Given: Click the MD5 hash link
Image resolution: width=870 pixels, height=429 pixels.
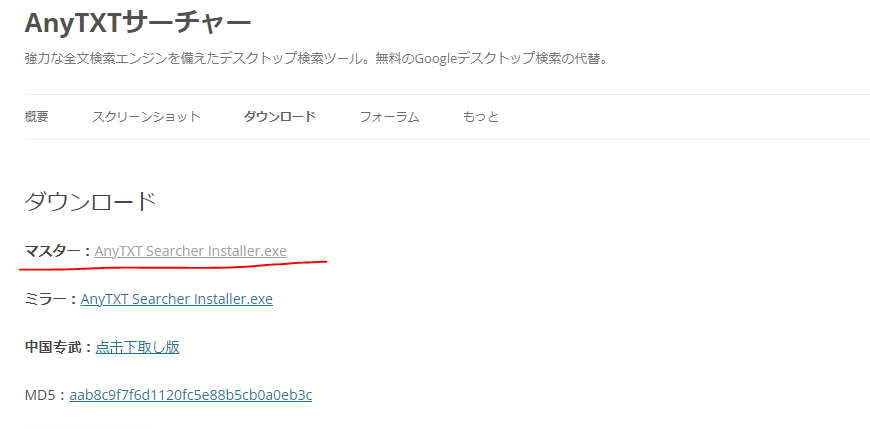Looking at the screenshot, I should coord(190,395).
